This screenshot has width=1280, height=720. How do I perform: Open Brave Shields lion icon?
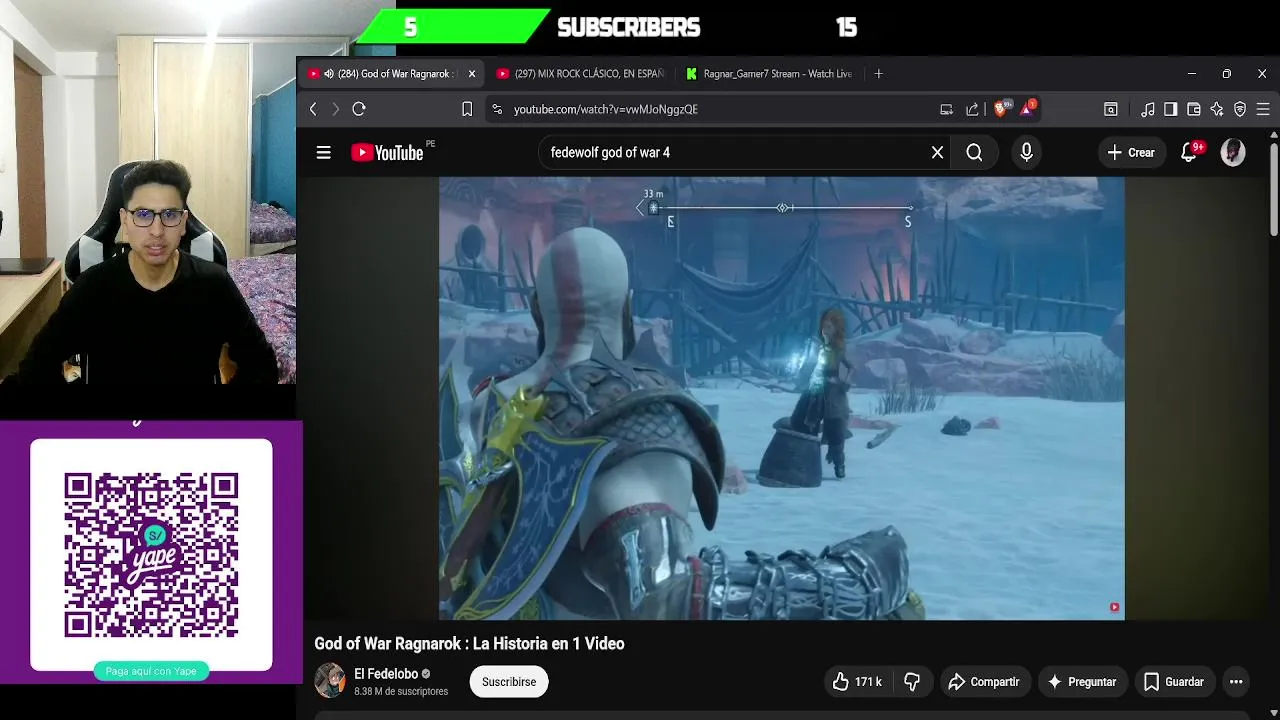[1002, 108]
